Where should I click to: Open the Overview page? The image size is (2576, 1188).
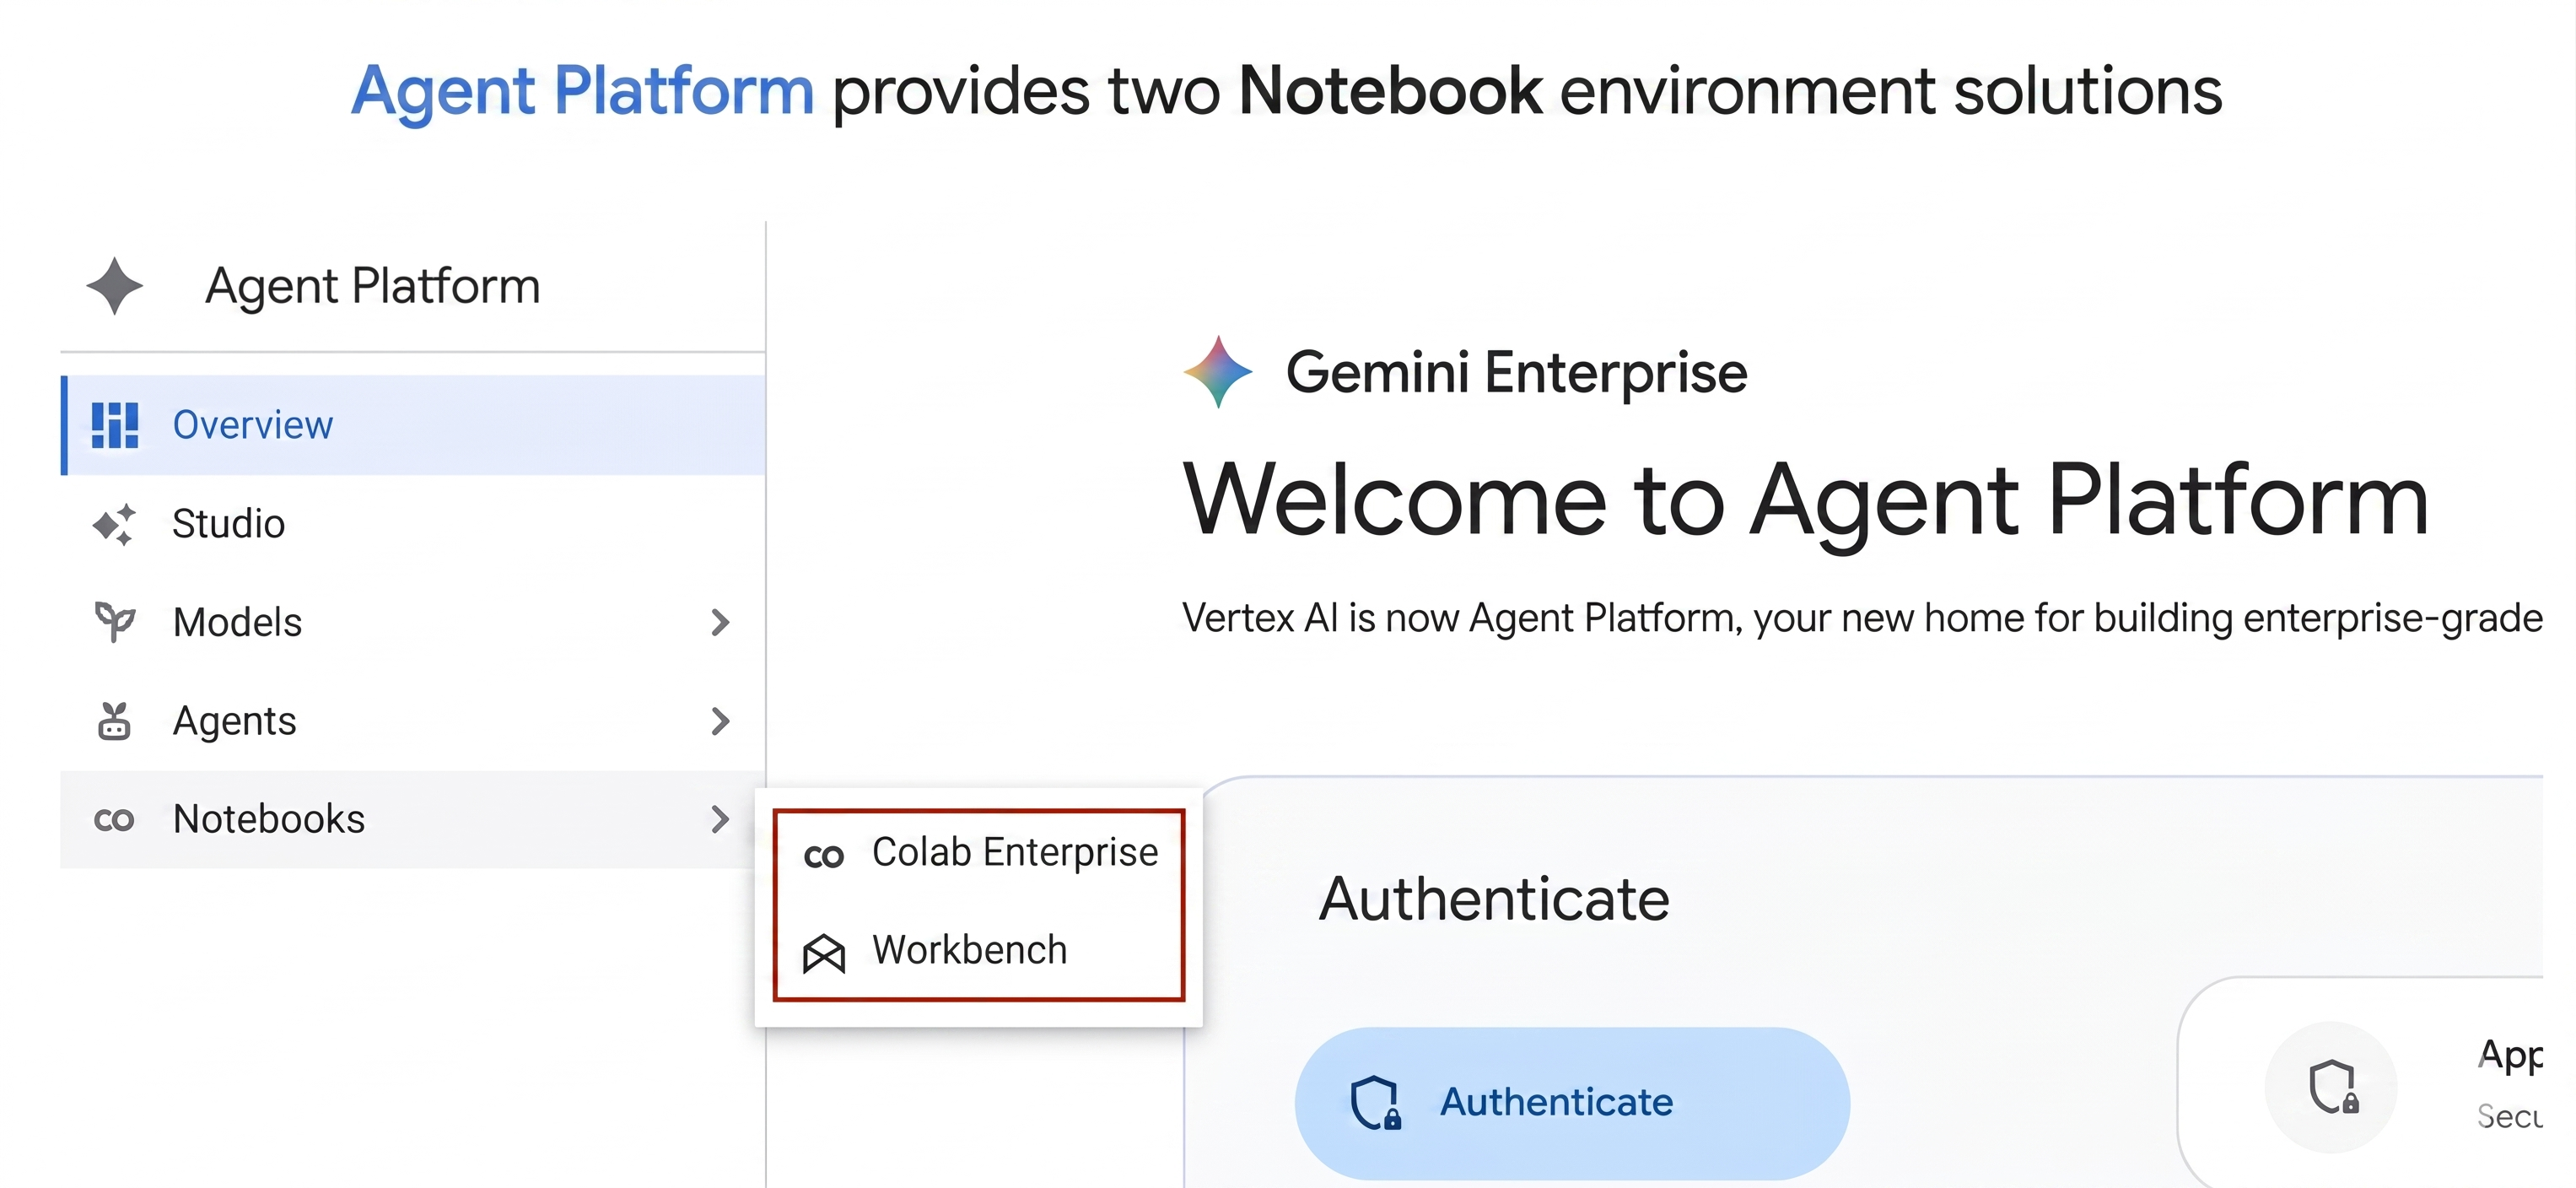(413, 425)
